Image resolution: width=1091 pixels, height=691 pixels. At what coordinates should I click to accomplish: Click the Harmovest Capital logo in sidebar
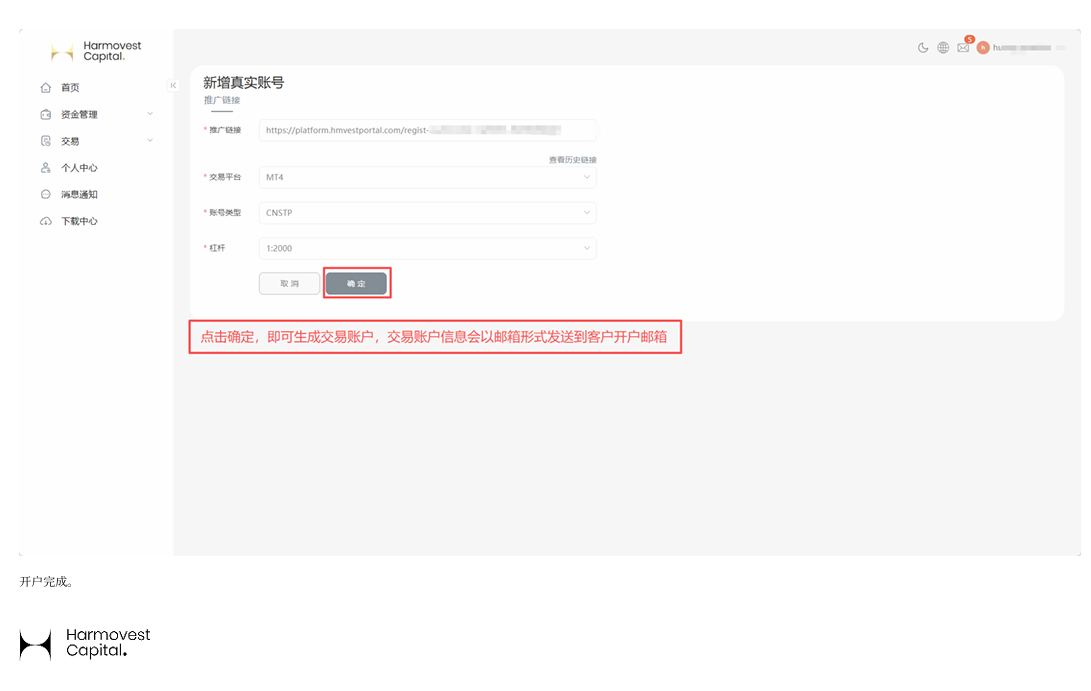97,51
